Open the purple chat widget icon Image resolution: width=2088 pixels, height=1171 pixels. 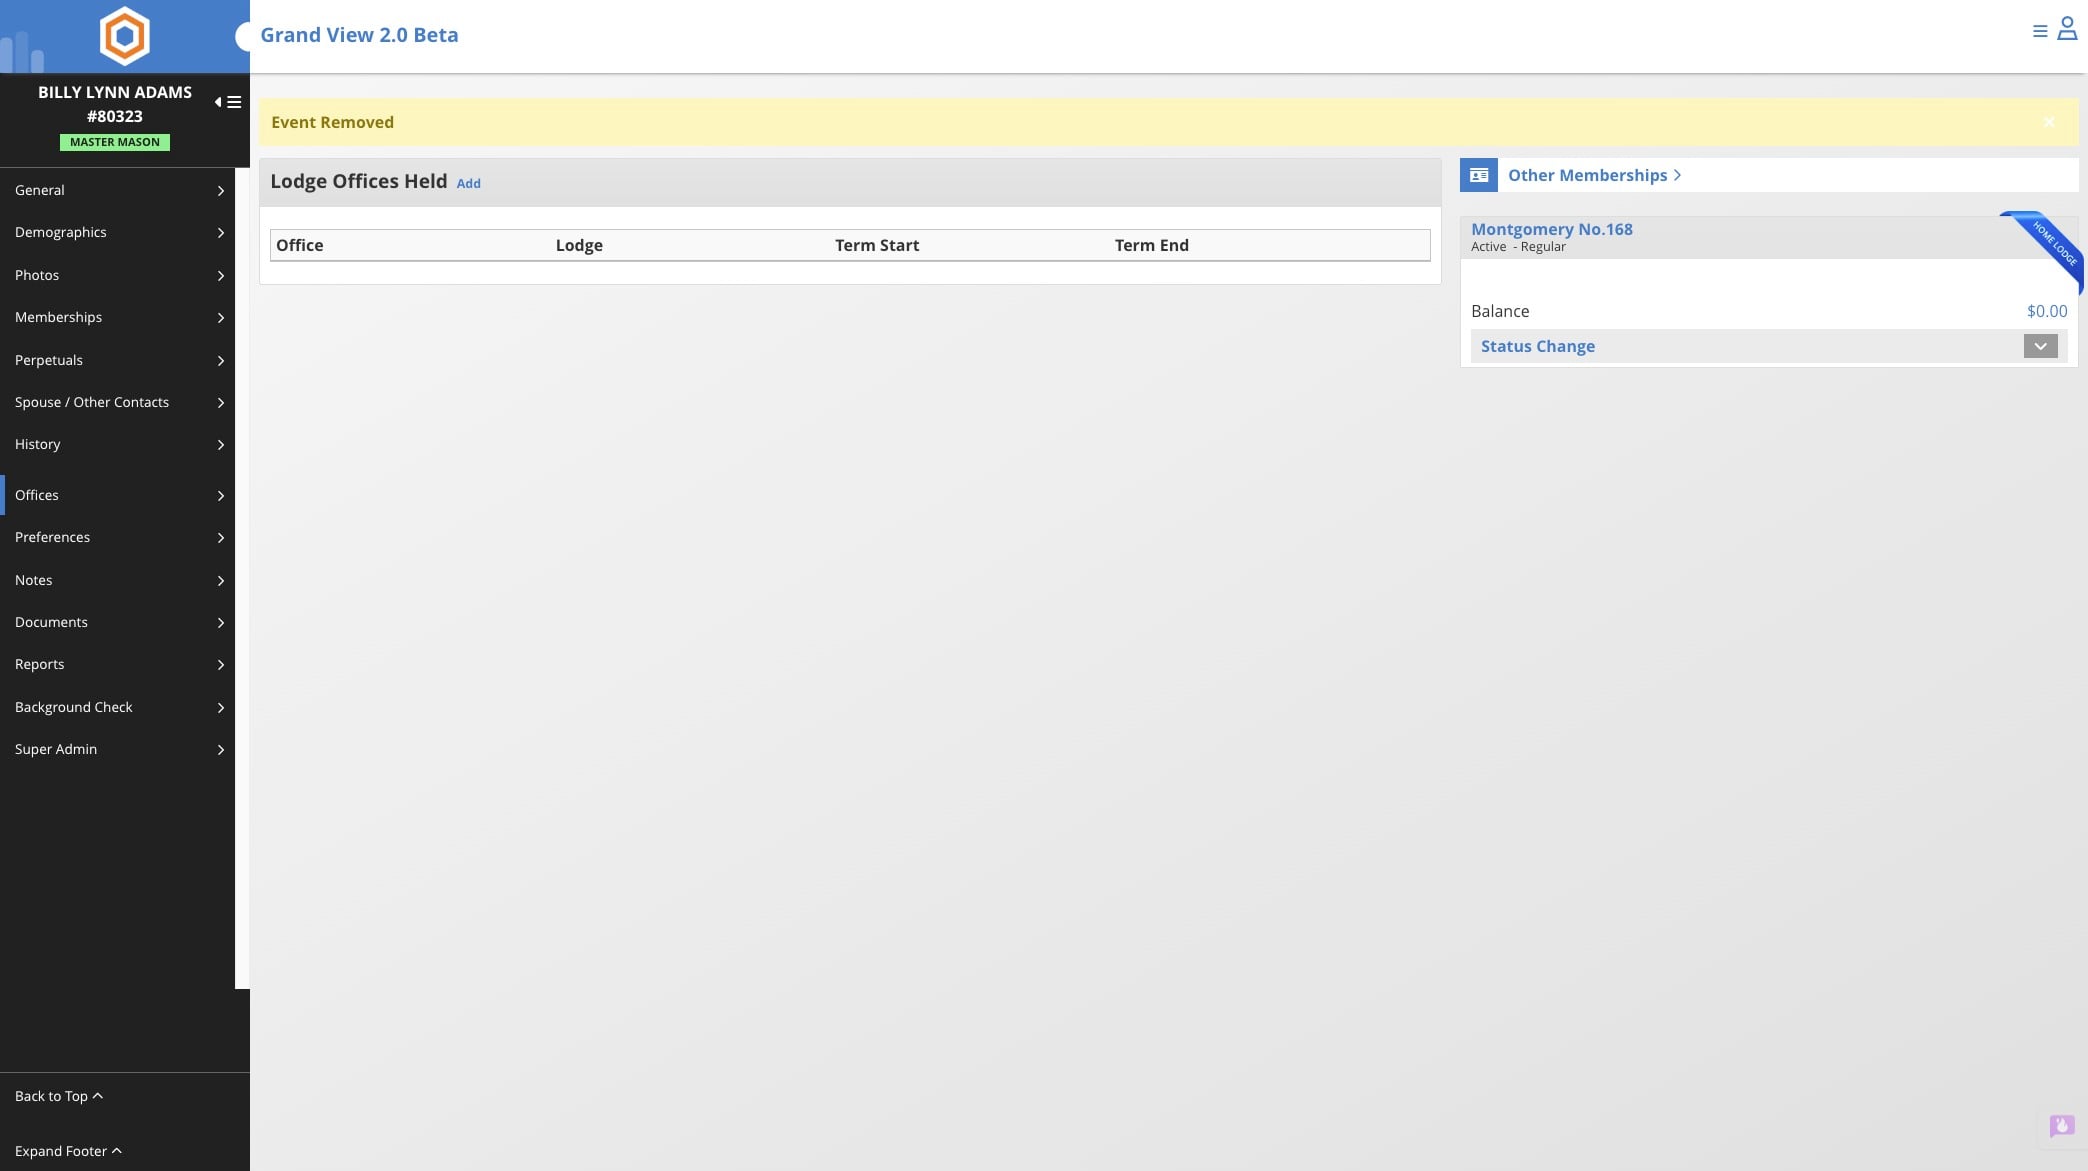click(x=2061, y=1126)
